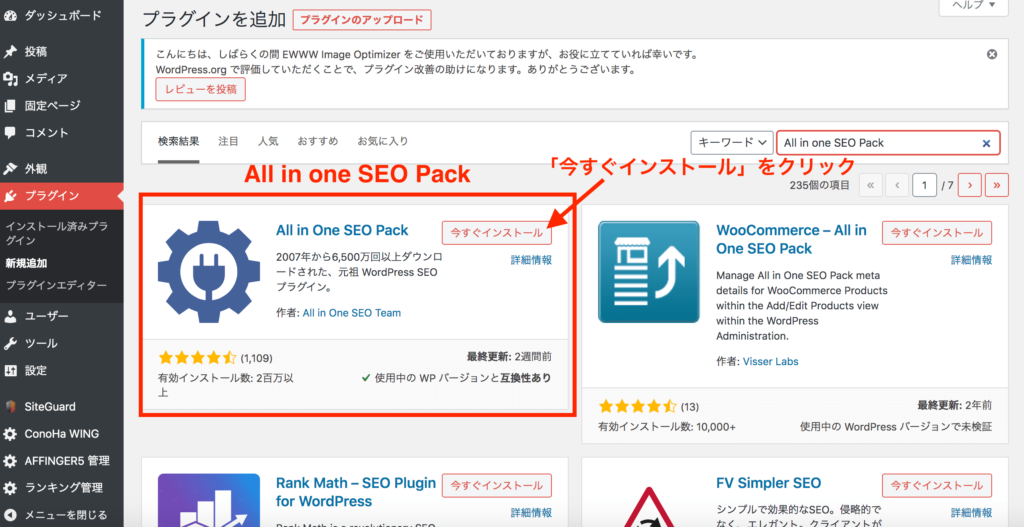Click the Dashboard gauge icon in sidebar
This screenshot has height=527, width=1024.
point(10,15)
